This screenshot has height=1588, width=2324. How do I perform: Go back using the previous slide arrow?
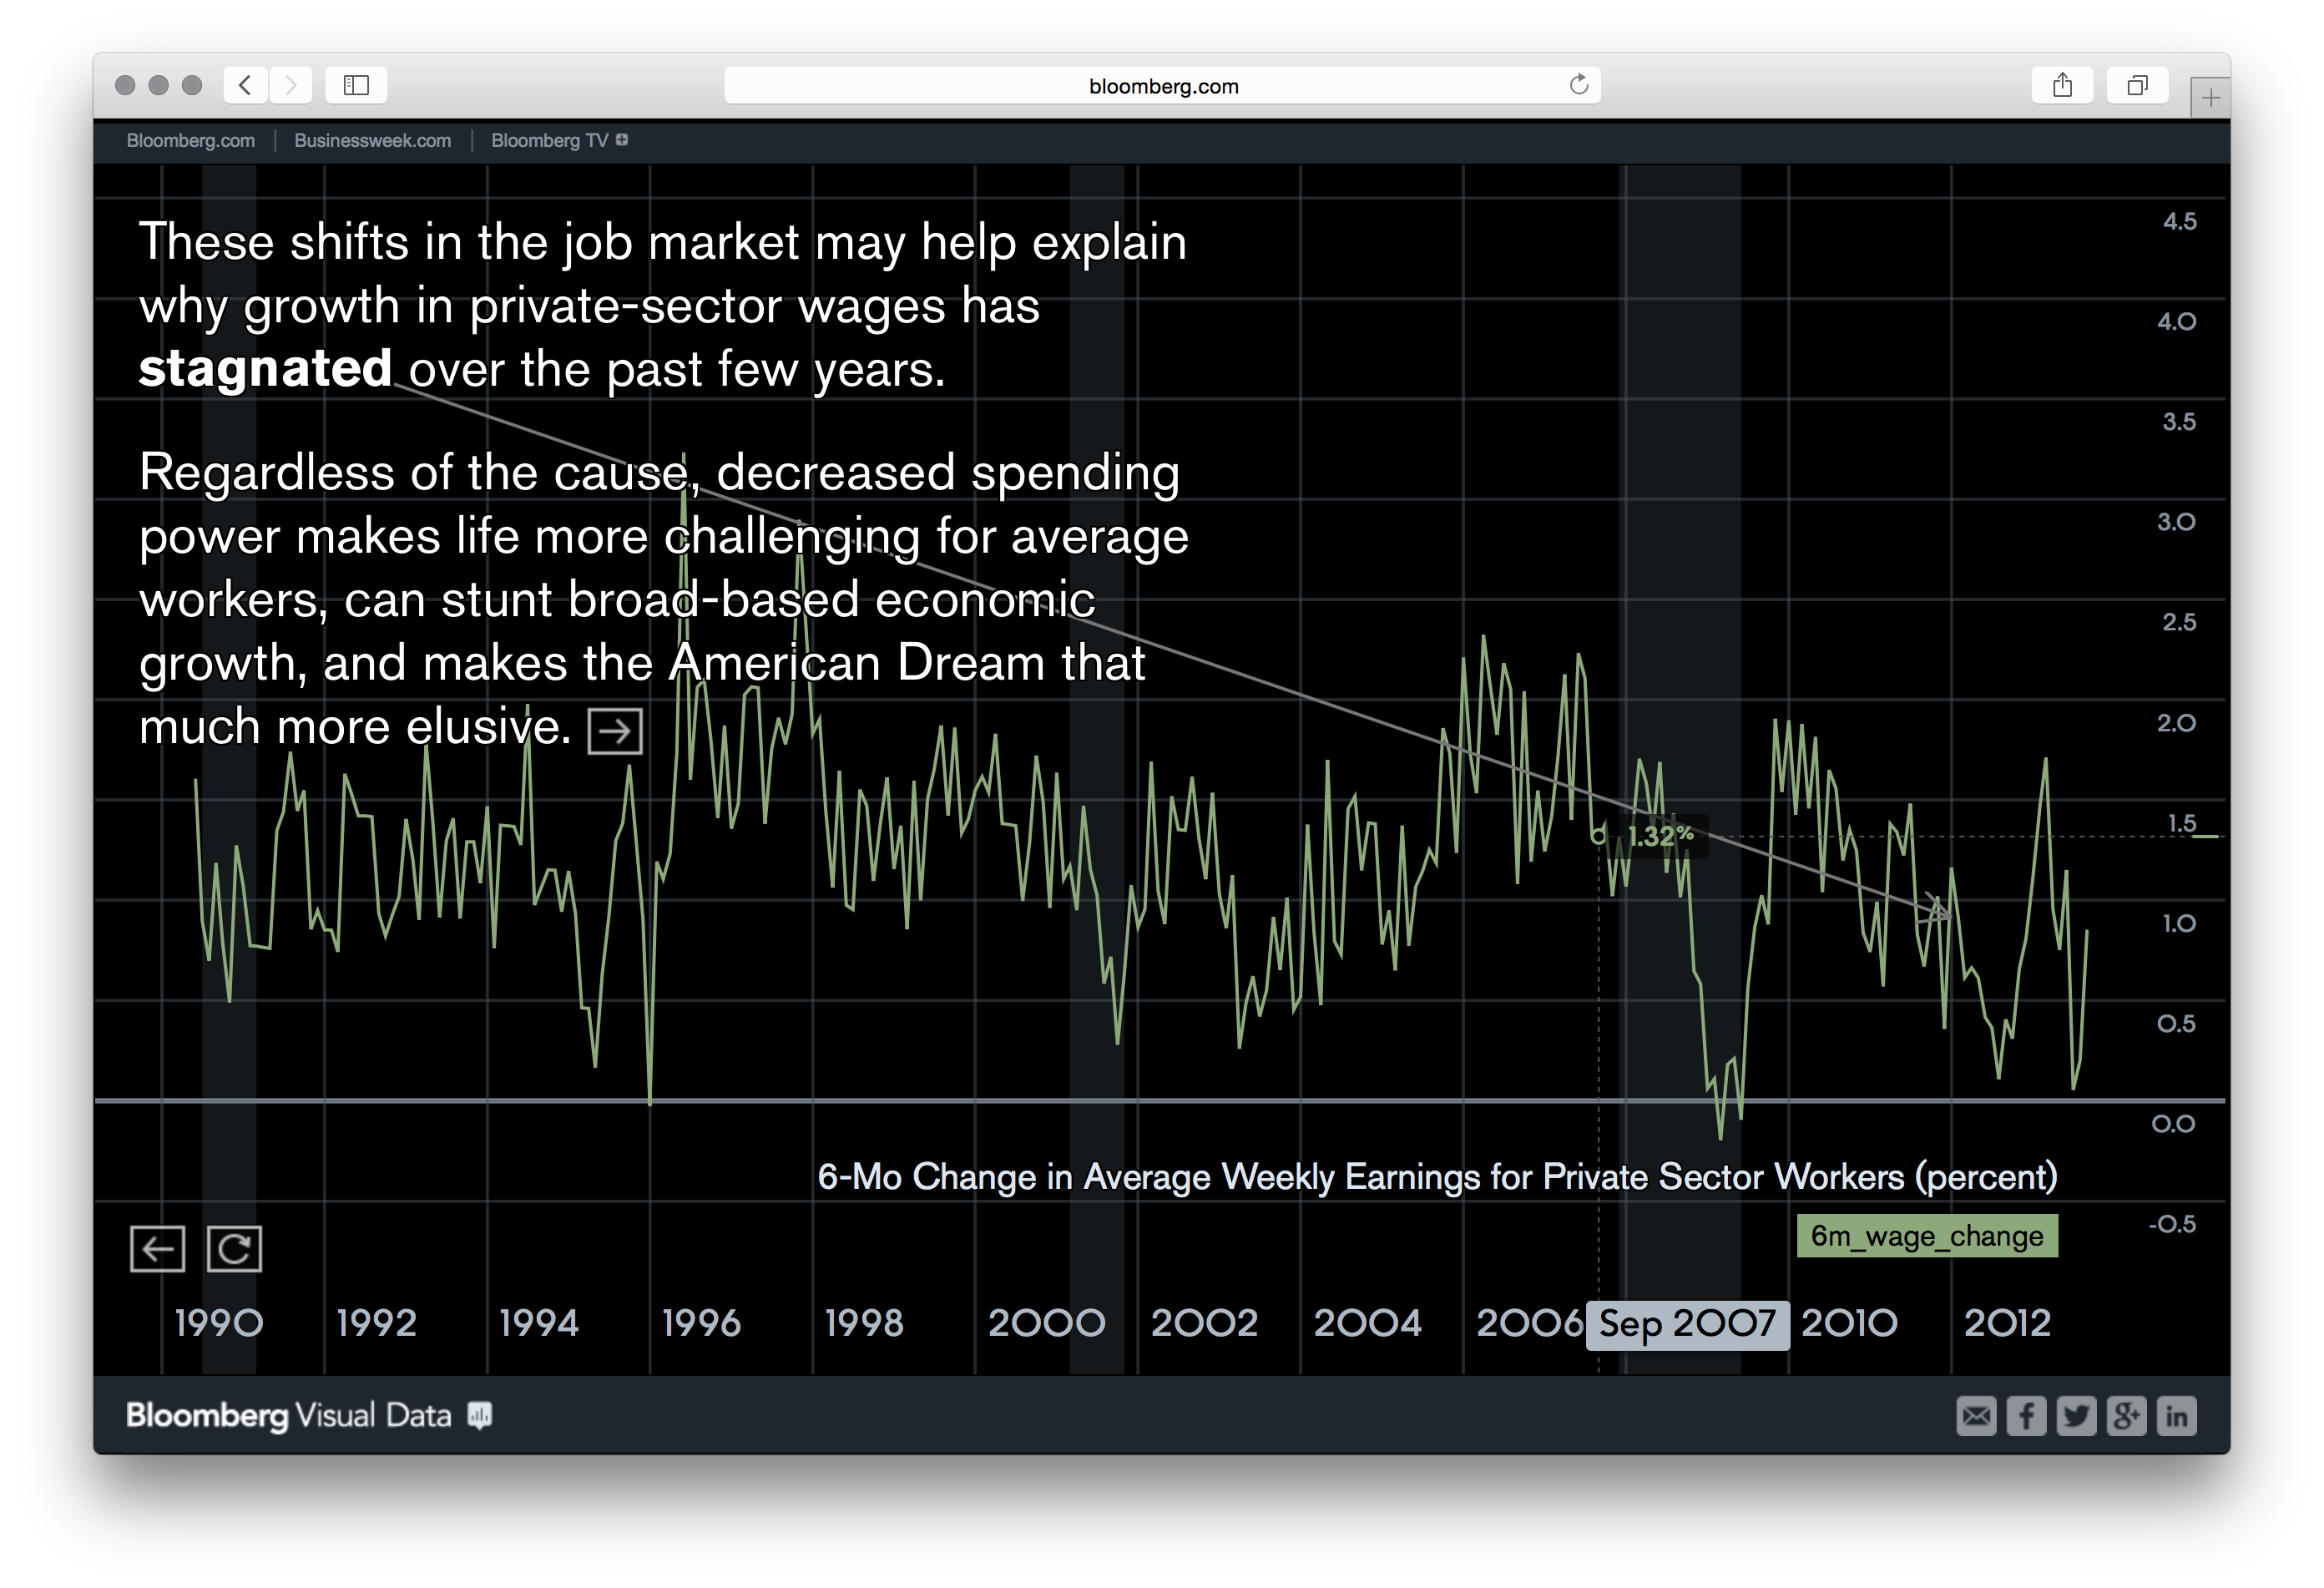pos(157,1247)
